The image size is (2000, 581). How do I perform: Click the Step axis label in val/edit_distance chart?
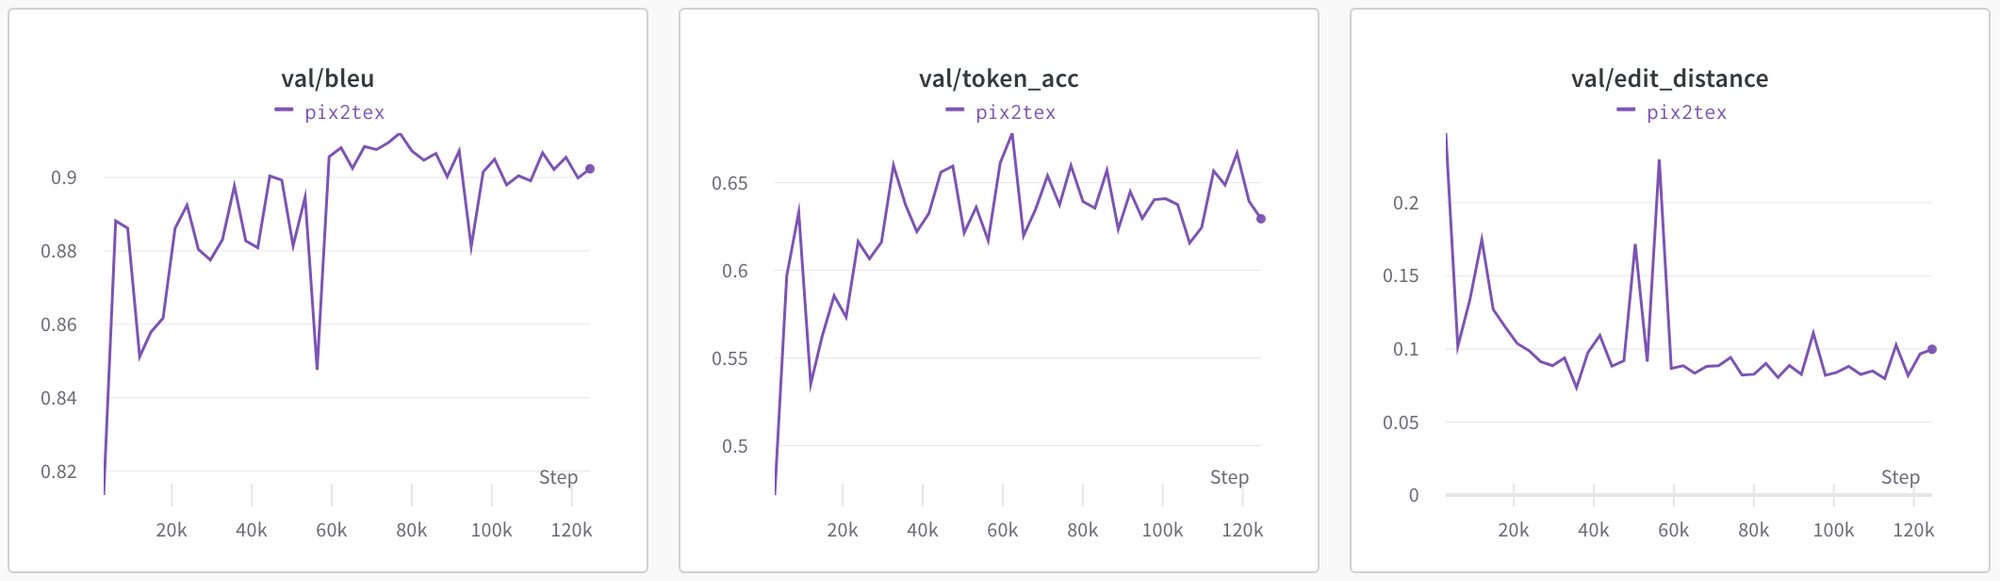(x=1900, y=477)
